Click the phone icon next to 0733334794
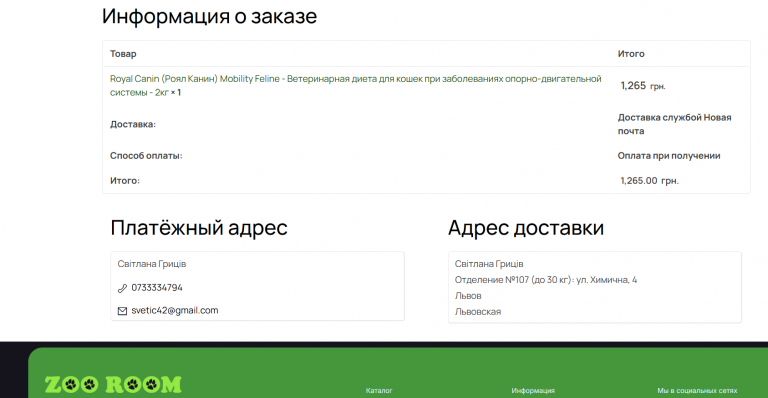The height and width of the screenshot is (398, 768). pos(122,288)
